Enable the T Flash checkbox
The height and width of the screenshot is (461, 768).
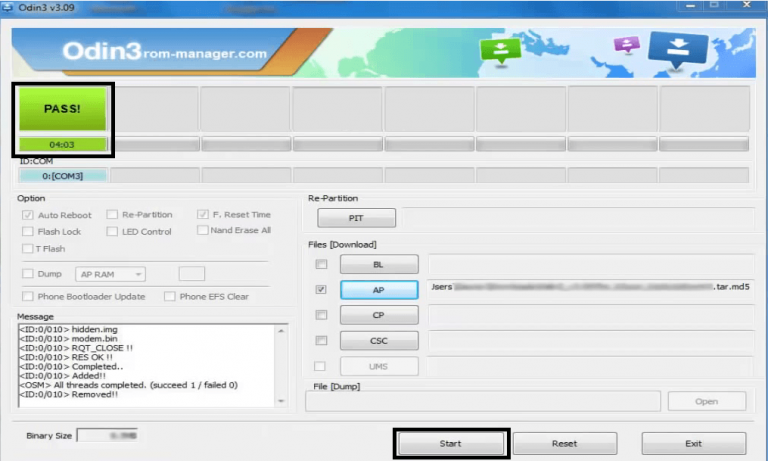pos(28,248)
